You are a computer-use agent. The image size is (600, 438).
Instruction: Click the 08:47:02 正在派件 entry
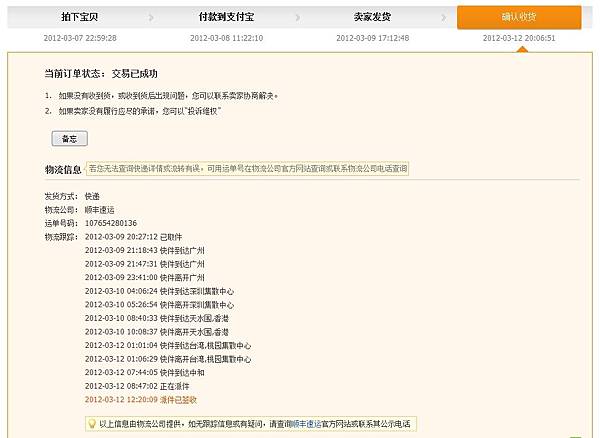[137, 386]
